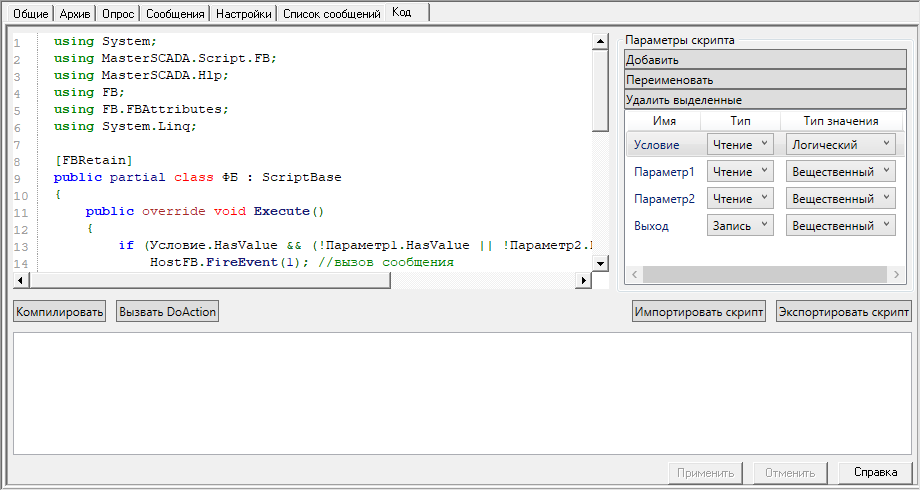Image resolution: width=921 pixels, height=491 pixels.
Task: Click the Добавить button
Action: [x=765, y=59]
